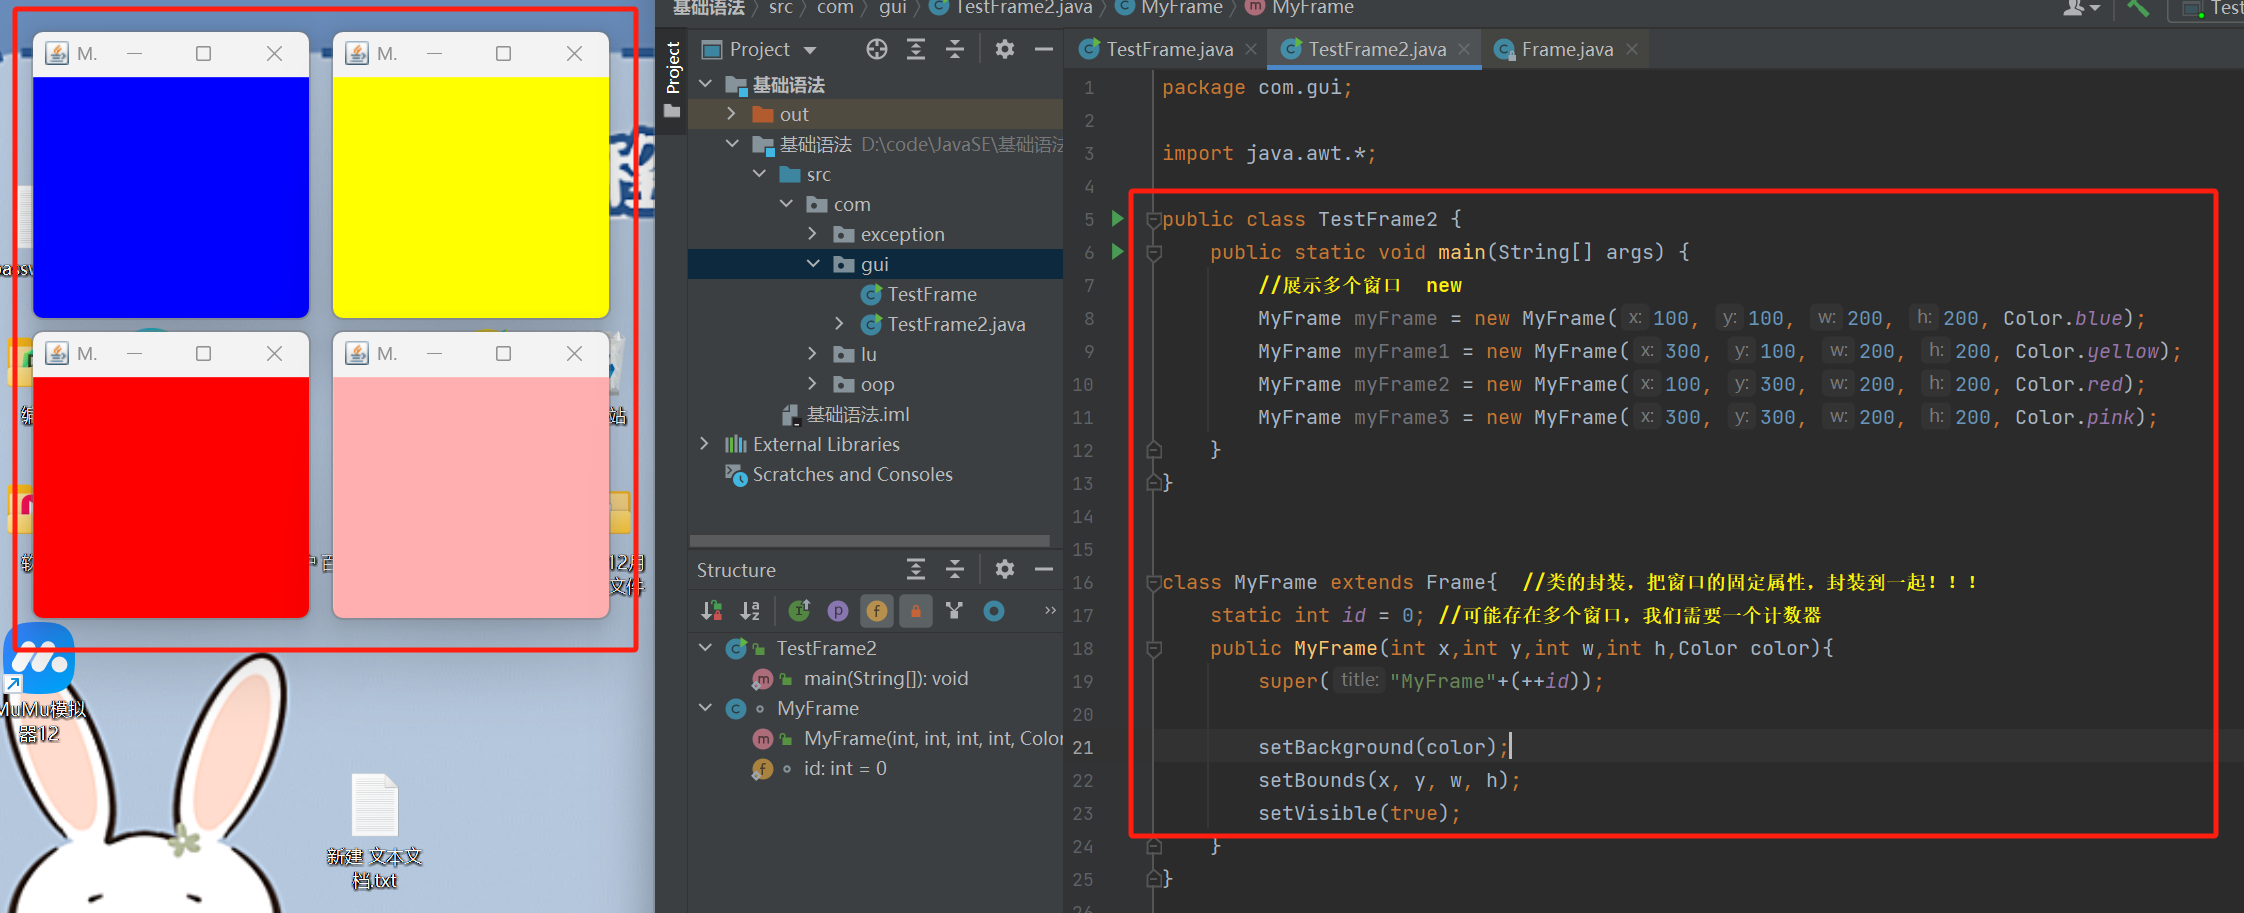Click line number 8 in the gutter
This screenshot has width=2244, height=913.
[1089, 318]
